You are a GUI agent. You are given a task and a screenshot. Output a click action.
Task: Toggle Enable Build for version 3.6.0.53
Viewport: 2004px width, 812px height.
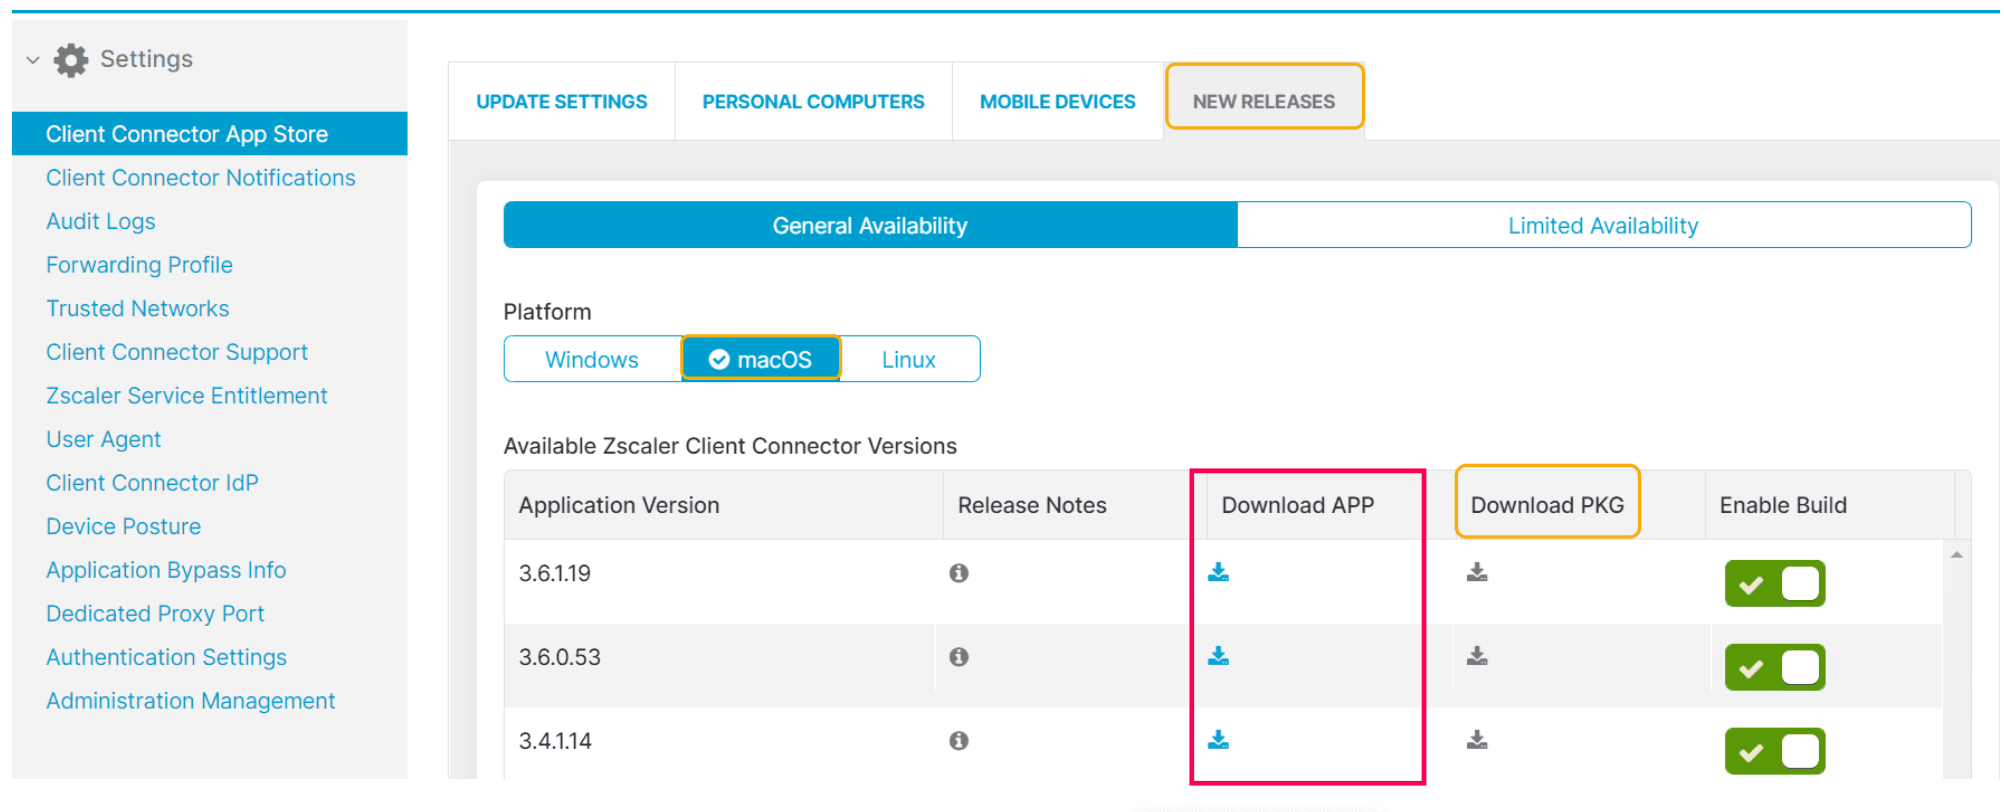coord(1775,668)
